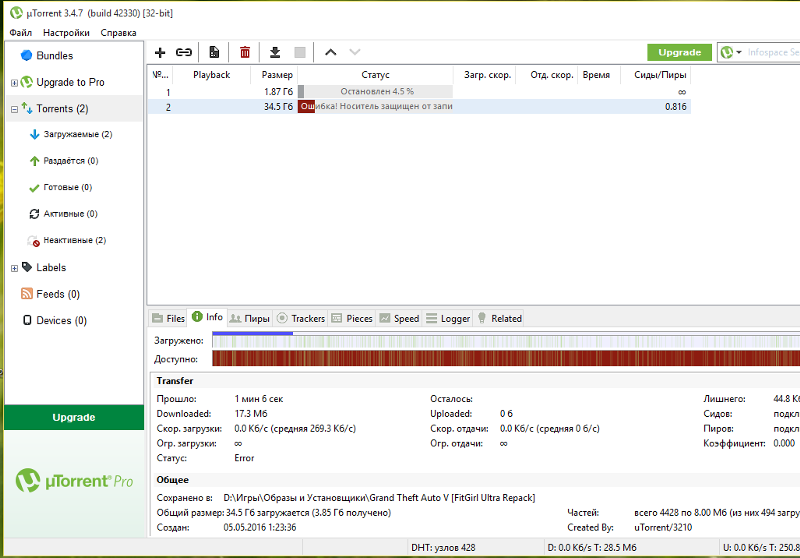Click the Create New Torrent file icon

(214, 52)
